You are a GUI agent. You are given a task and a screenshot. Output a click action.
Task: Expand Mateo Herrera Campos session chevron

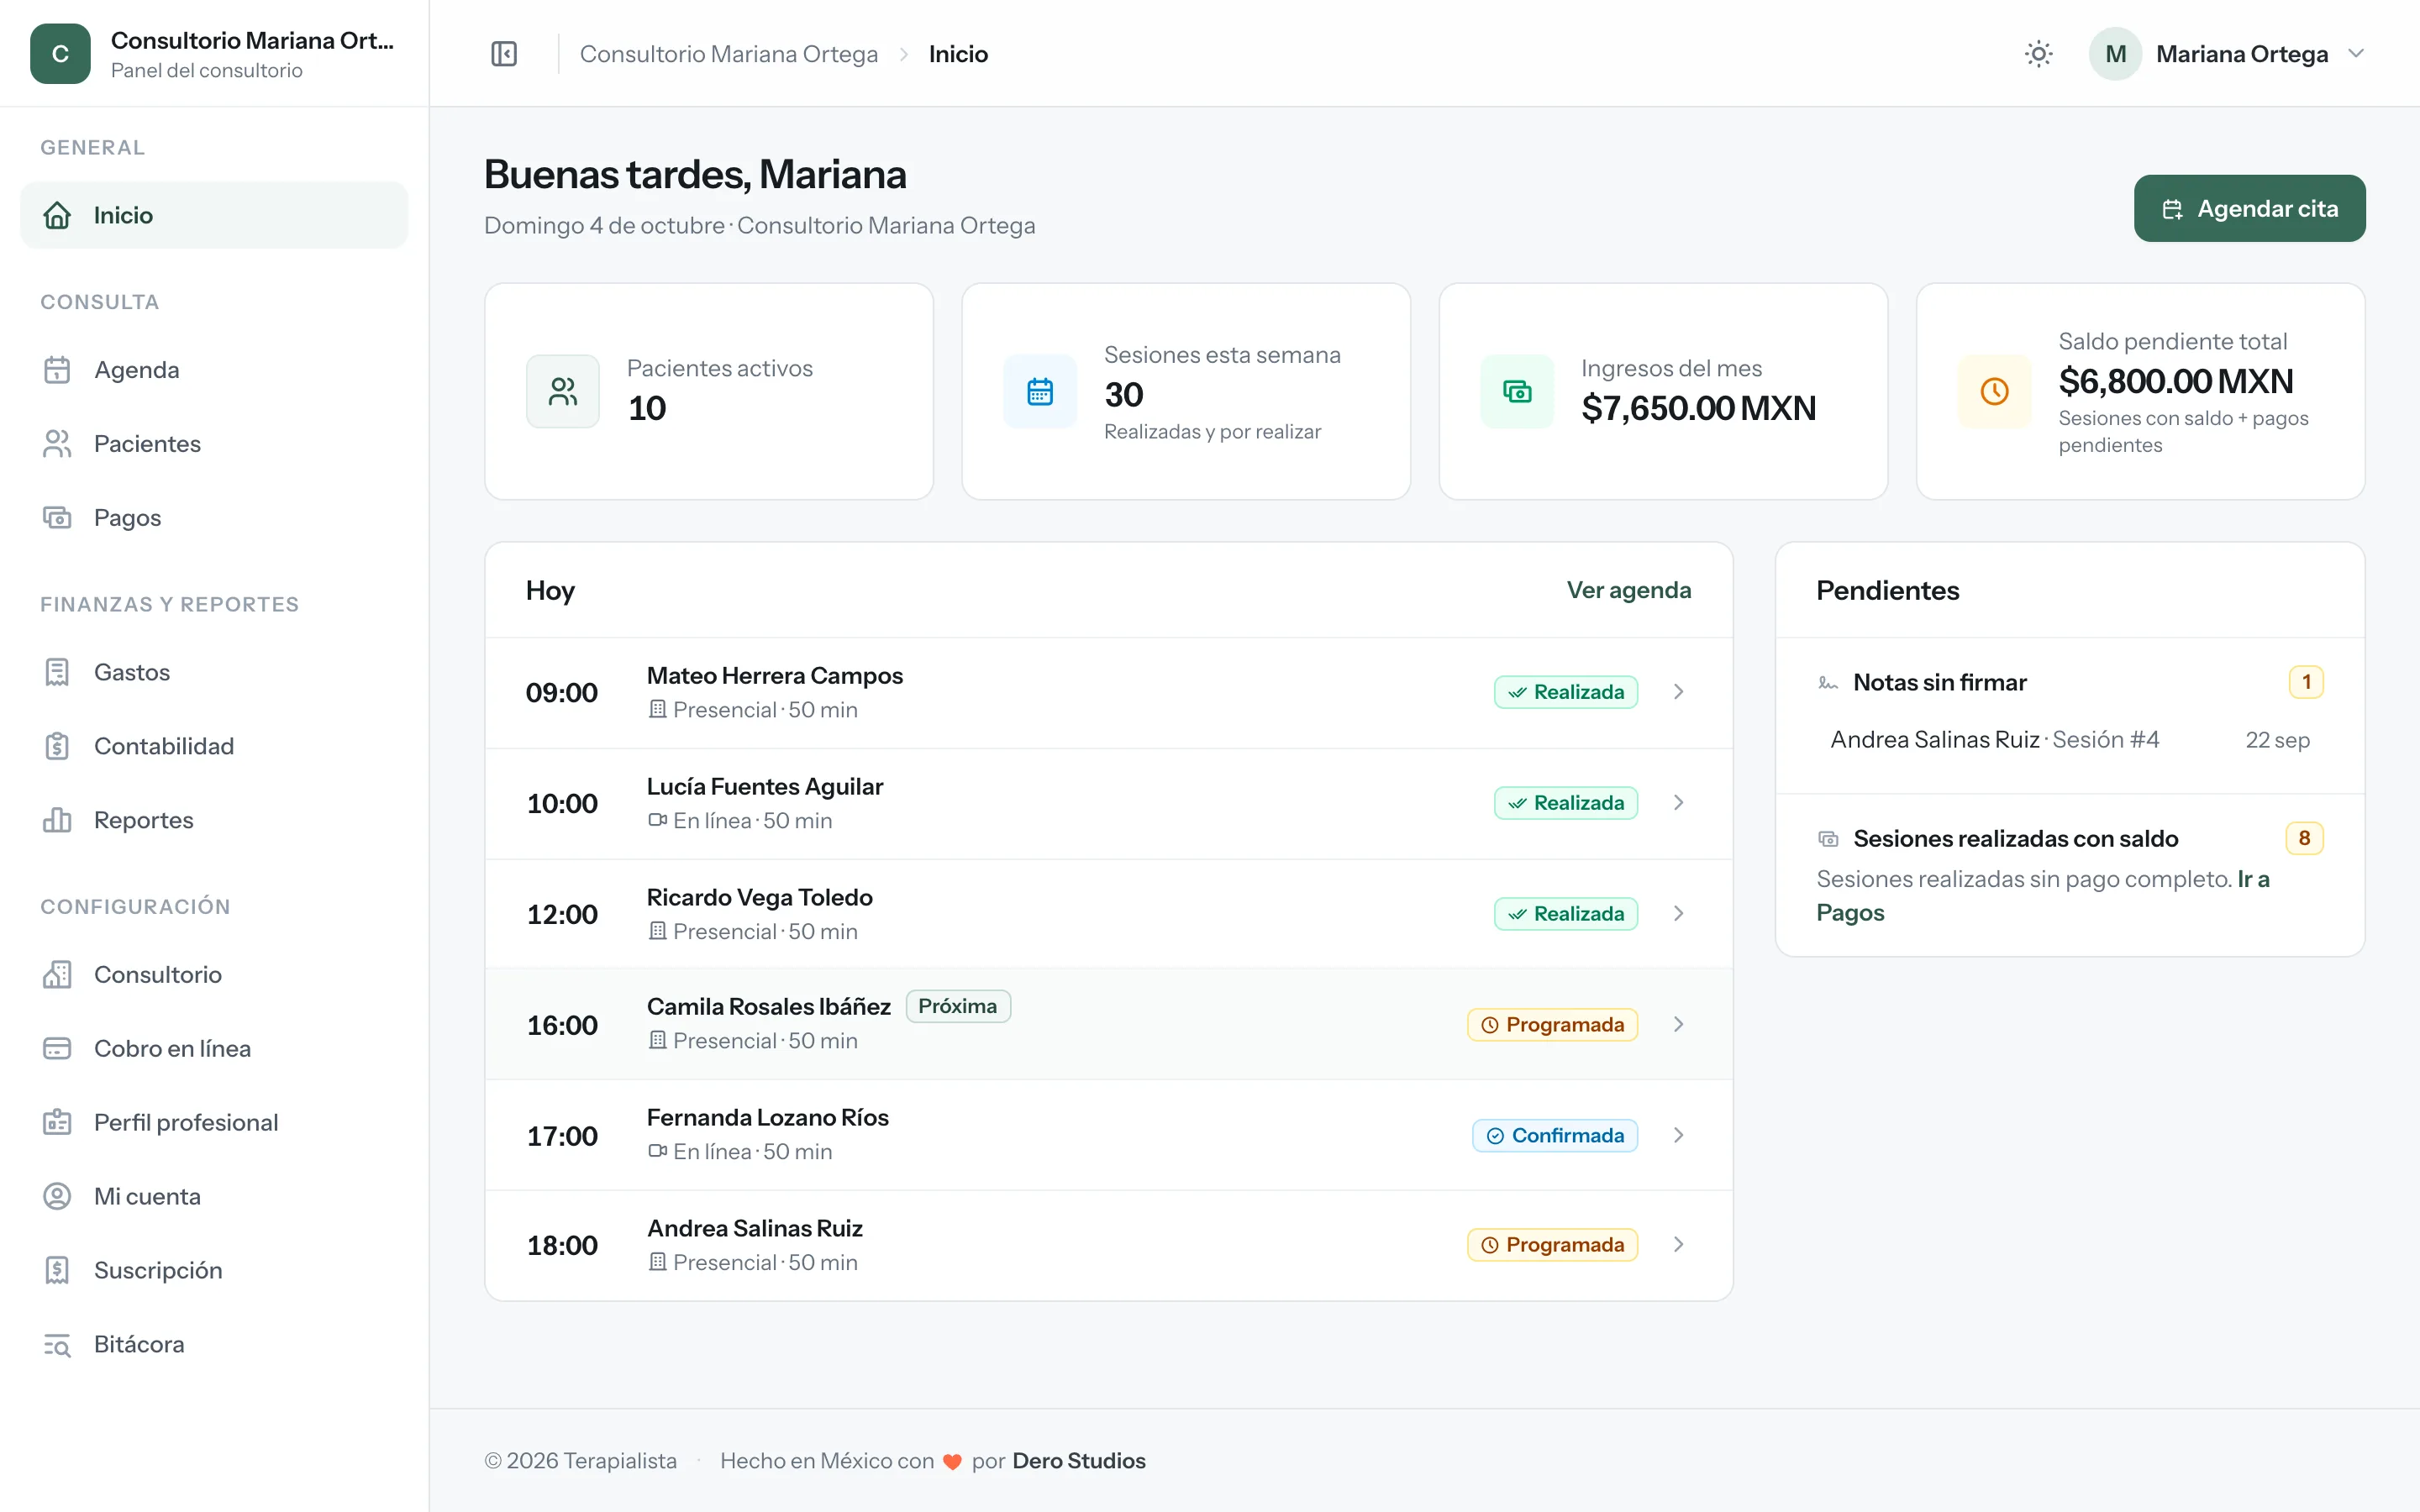point(1678,692)
